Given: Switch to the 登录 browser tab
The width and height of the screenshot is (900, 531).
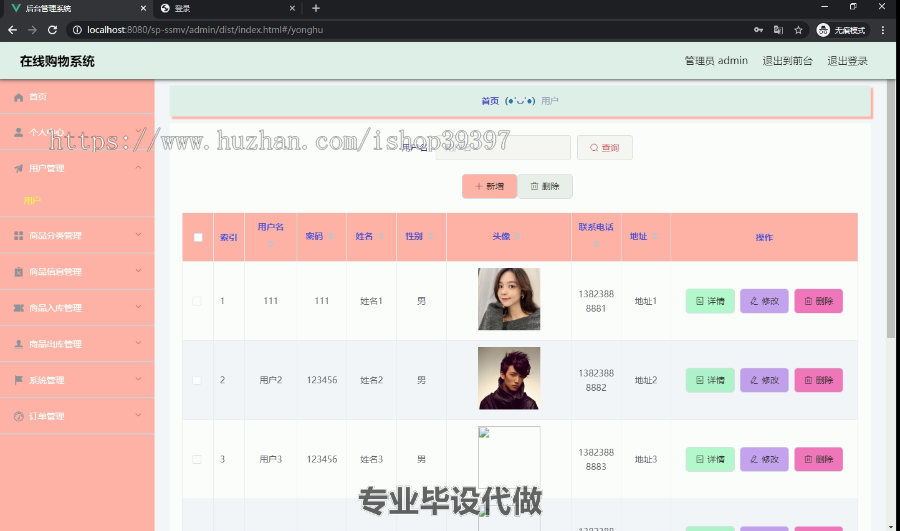Looking at the screenshot, I should tap(228, 8).
